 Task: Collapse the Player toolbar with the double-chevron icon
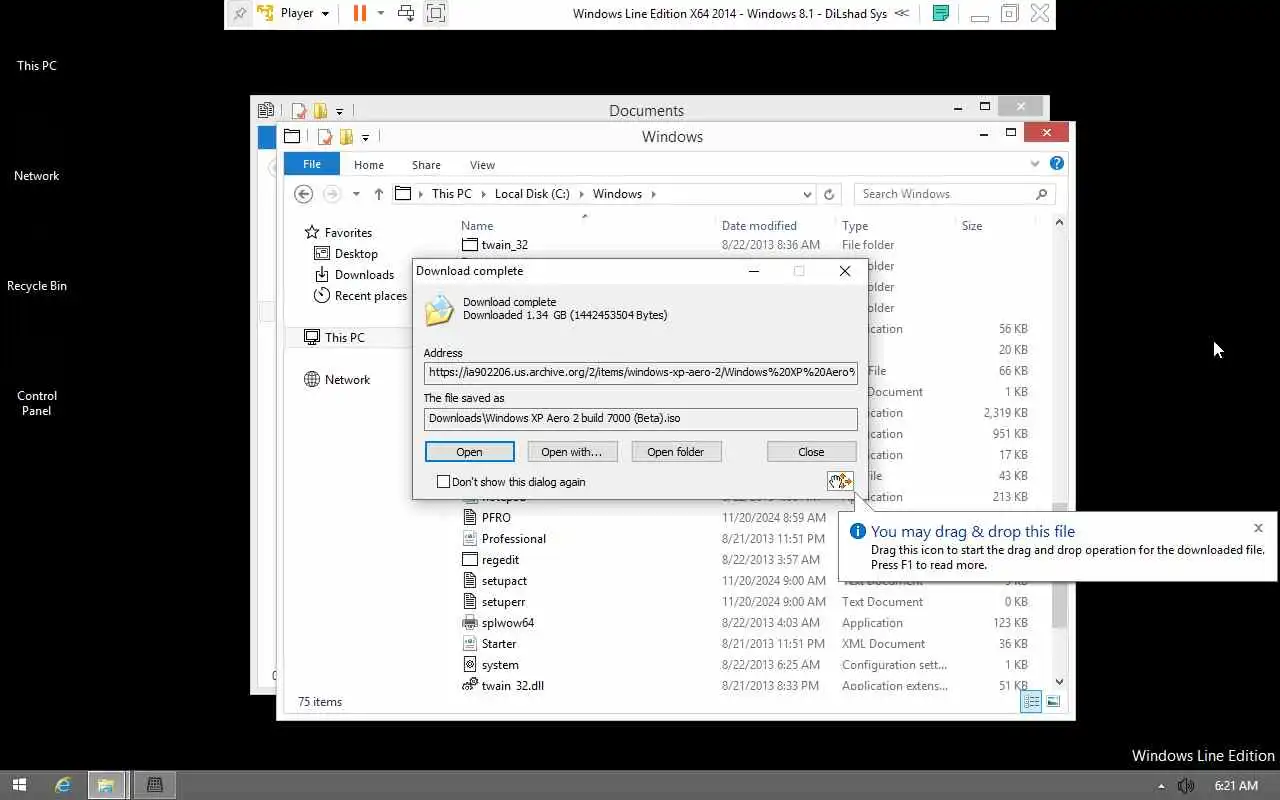[902, 13]
